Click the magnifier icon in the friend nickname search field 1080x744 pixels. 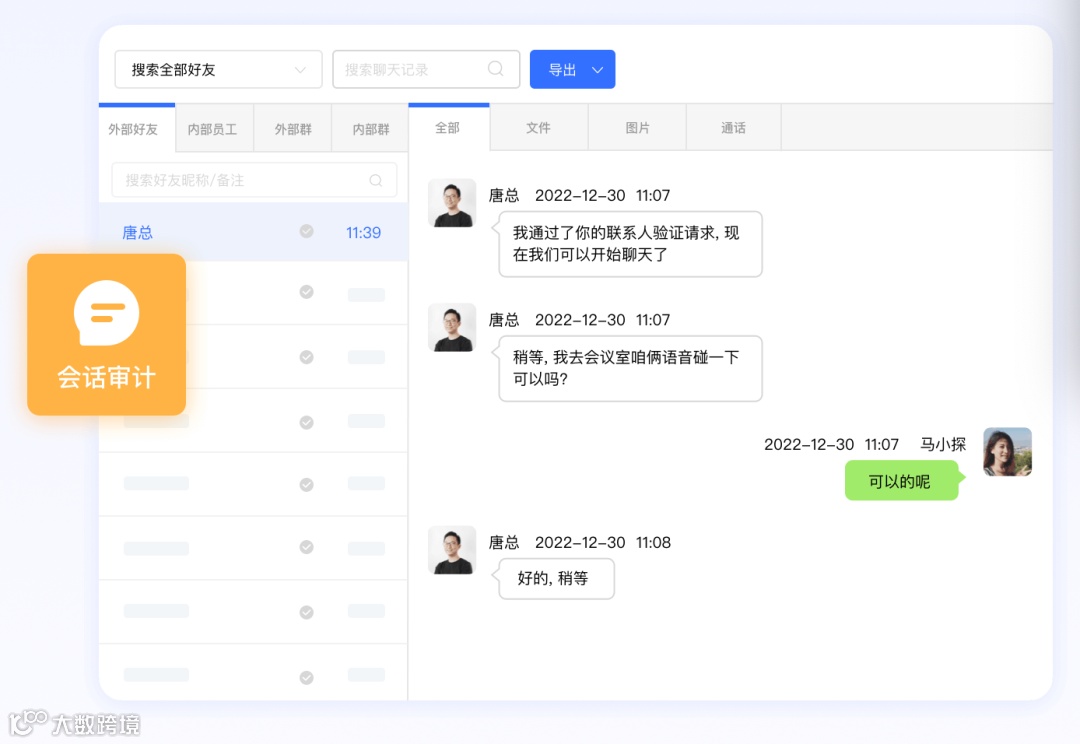click(376, 181)
